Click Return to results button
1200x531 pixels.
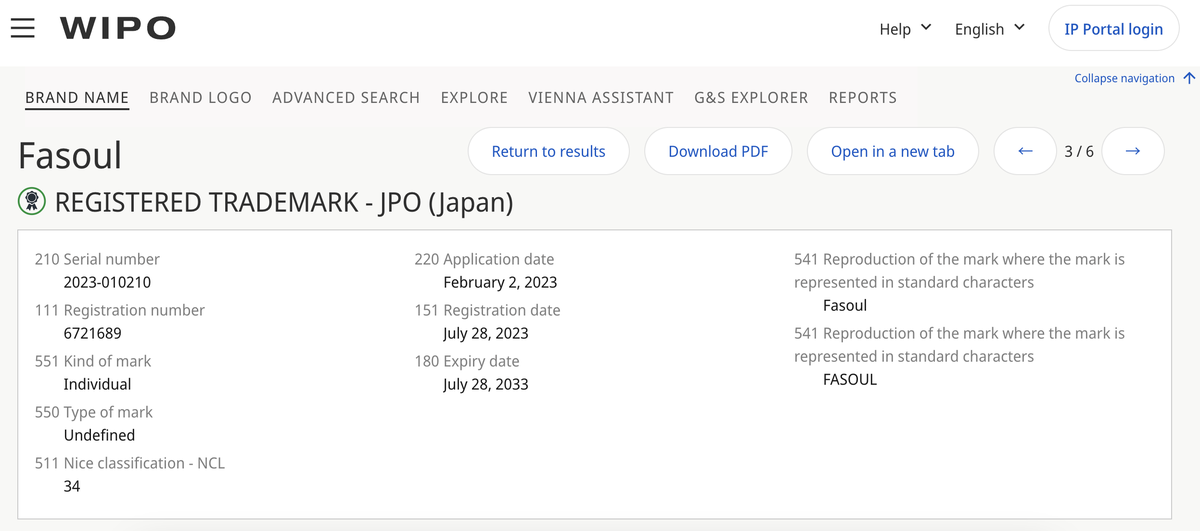pyautogui.click(x=549, y=151)
